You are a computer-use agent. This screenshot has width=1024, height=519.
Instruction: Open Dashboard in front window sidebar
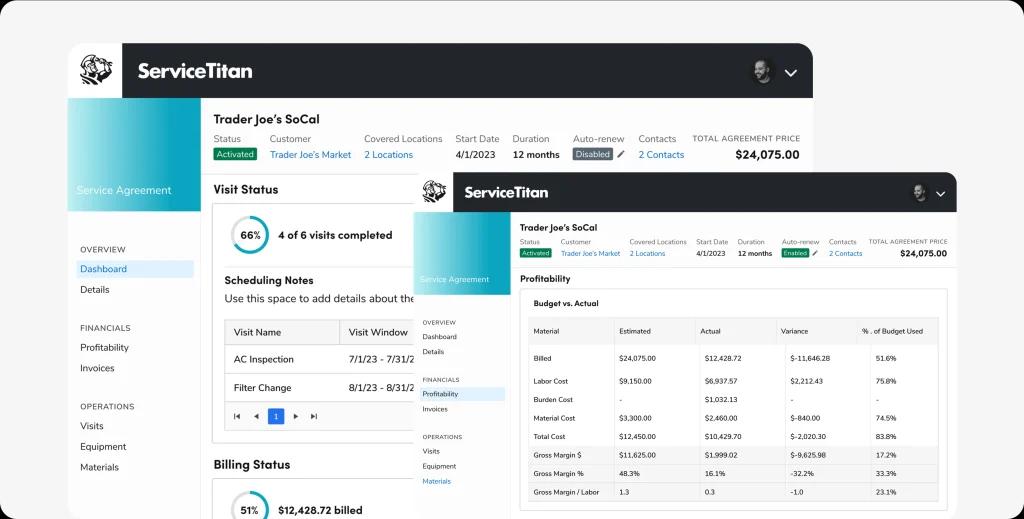coord(440,337)
